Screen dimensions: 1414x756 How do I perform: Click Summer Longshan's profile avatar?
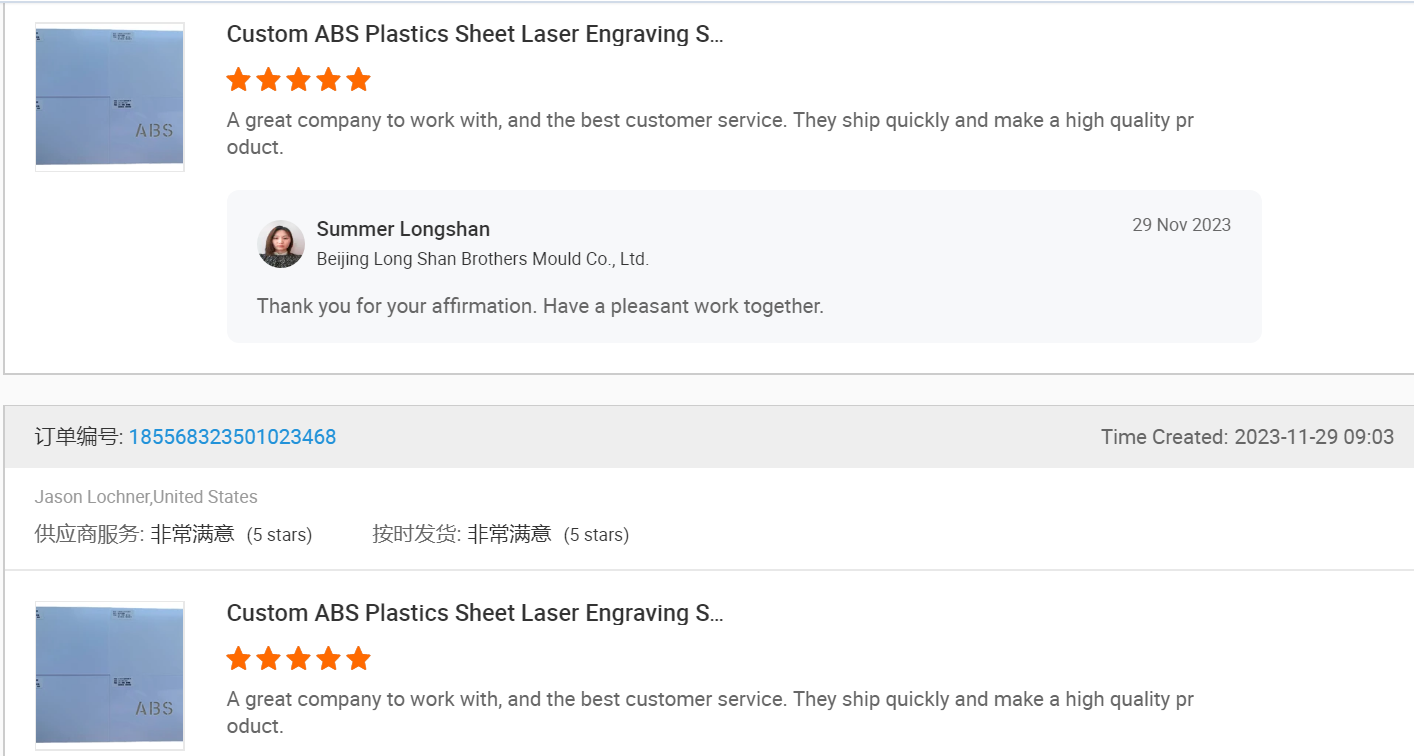(x=281, y=244)
